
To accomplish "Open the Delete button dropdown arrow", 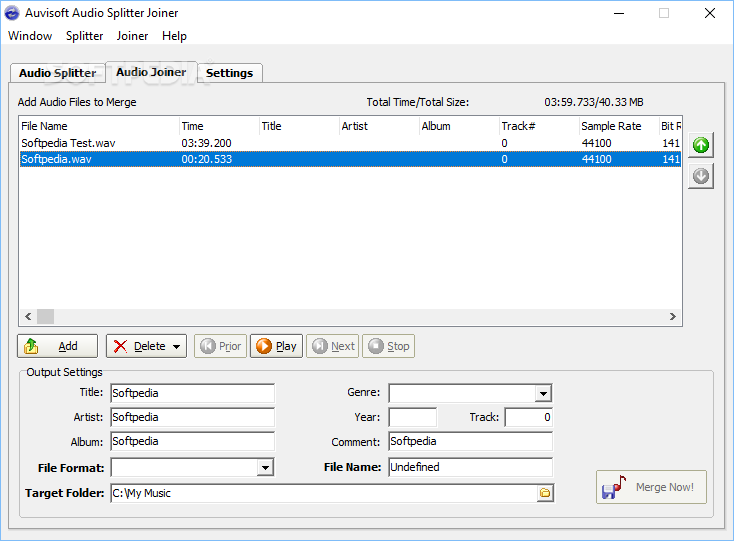I will pos(176,347).
